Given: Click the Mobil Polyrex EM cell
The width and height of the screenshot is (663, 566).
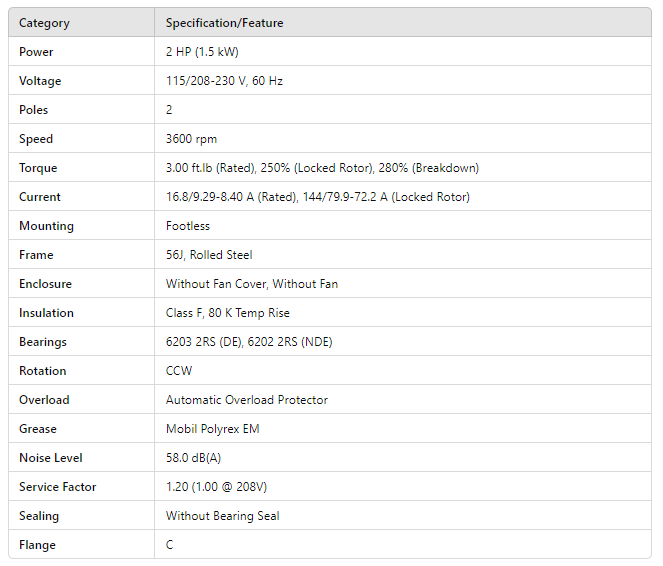Looking at the screenshot, I should coord(211,429).
